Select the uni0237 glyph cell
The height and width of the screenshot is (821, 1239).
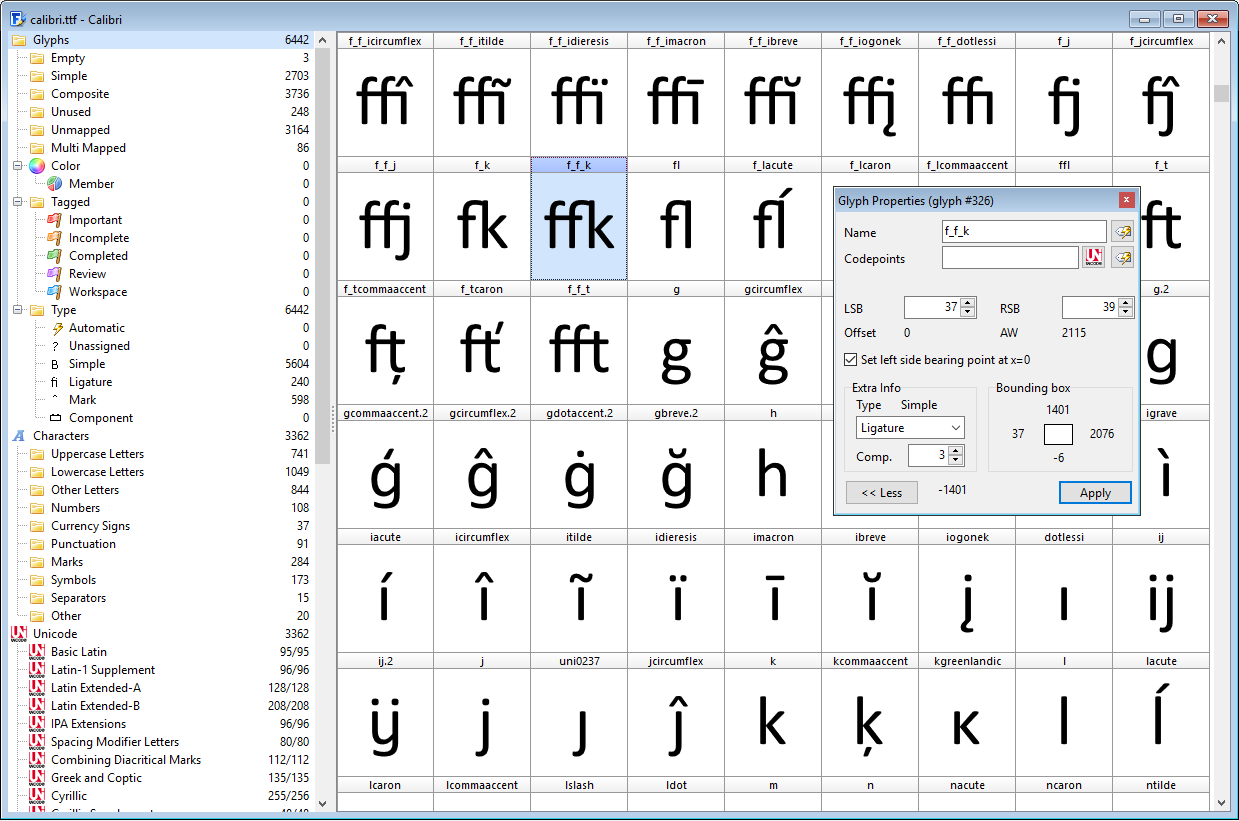pos(579,715)
